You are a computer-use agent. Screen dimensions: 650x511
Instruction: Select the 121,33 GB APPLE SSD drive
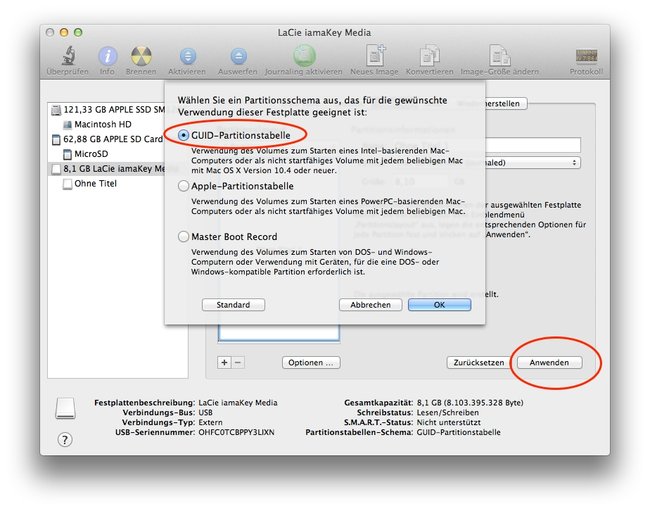(107, 109)
